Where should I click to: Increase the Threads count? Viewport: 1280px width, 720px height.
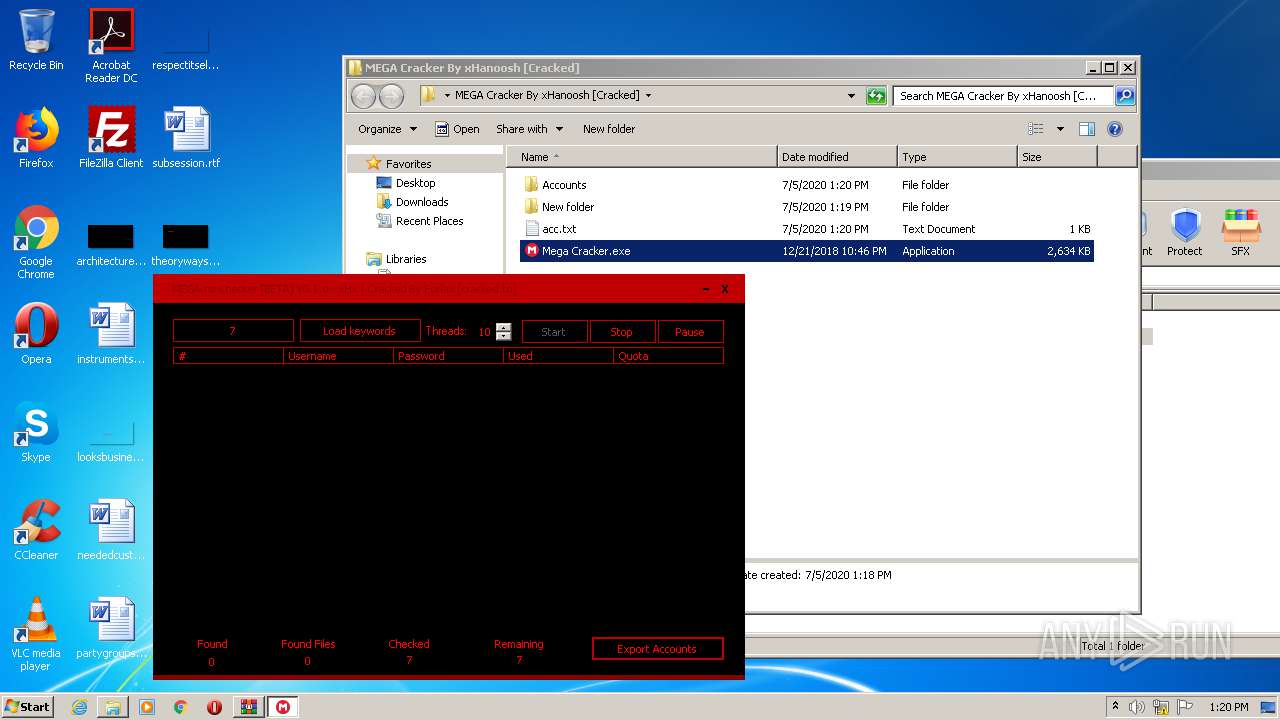[503, 327]
